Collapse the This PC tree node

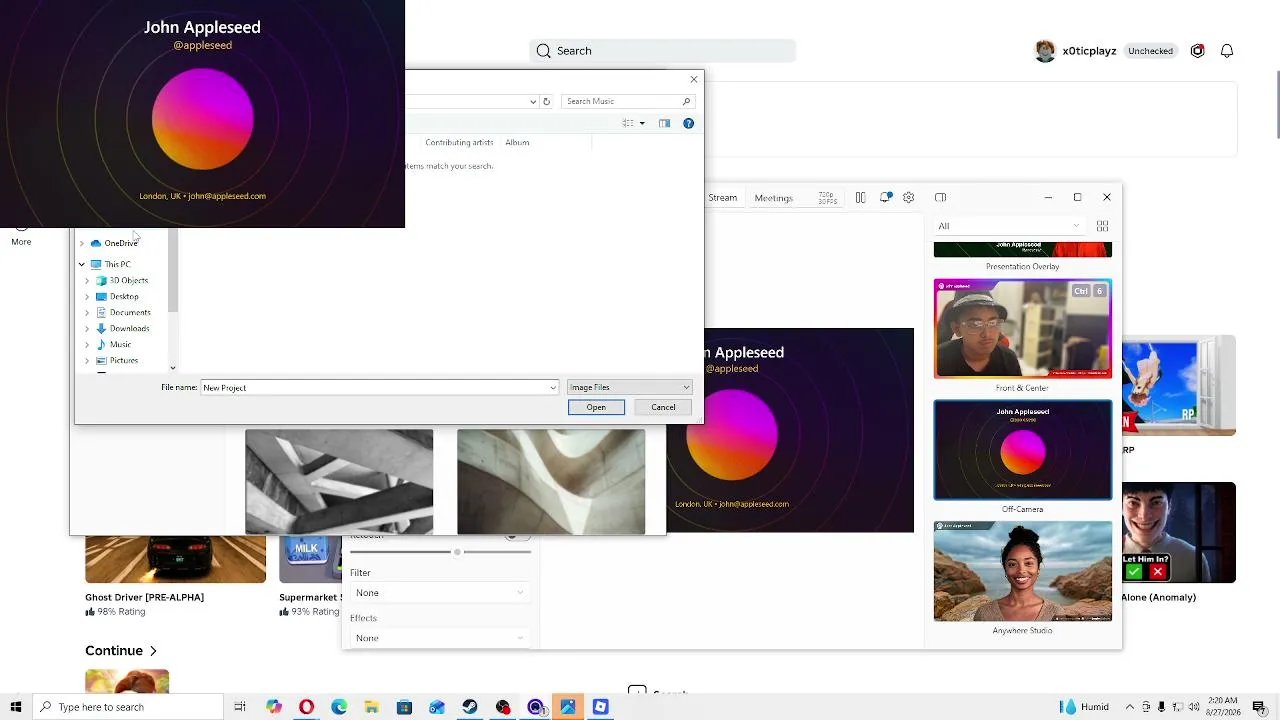82,264
